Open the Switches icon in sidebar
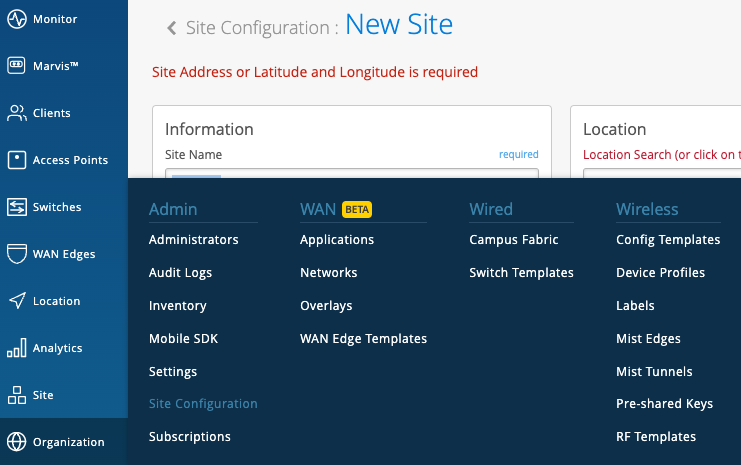This screenshot has height=465, width=741. tap(16, 207)
